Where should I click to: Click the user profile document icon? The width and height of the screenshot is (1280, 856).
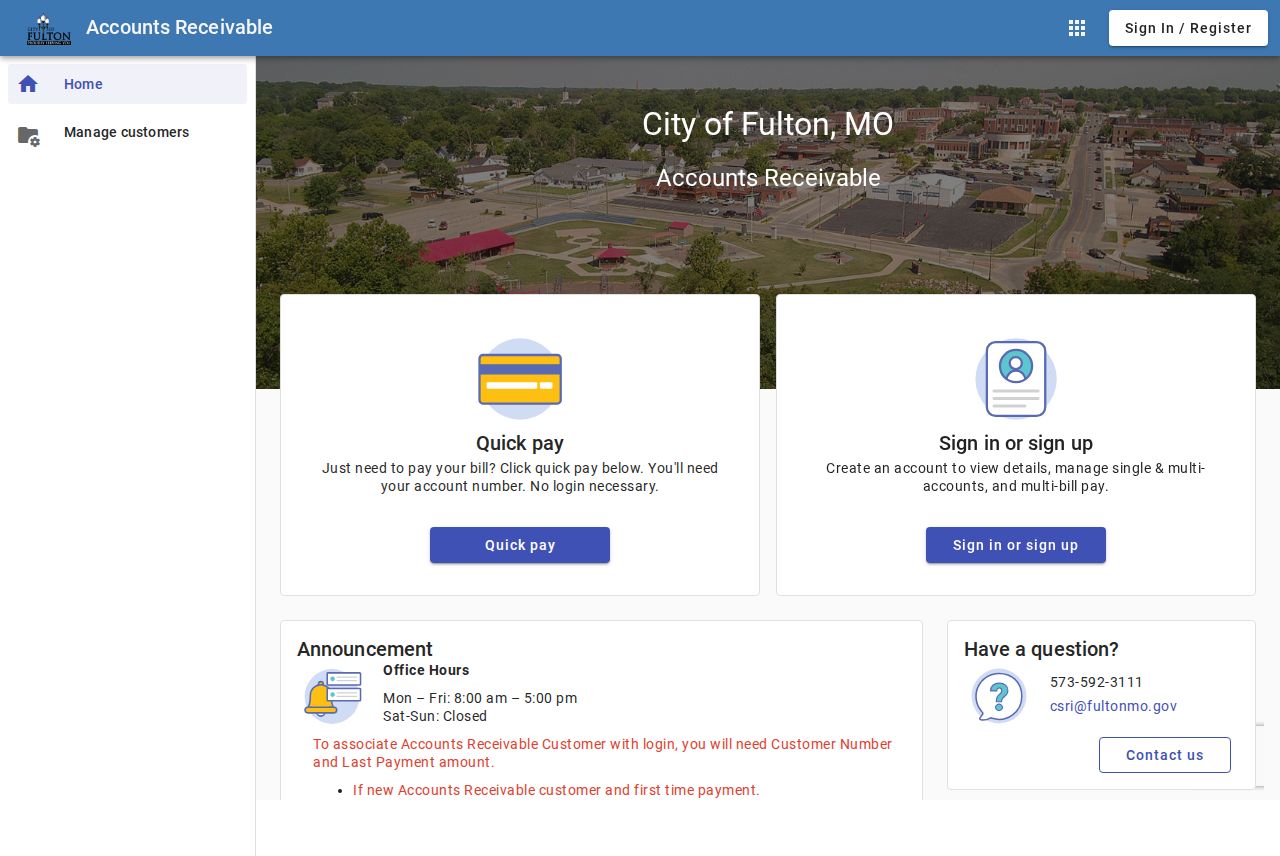tap(1016, 379)
